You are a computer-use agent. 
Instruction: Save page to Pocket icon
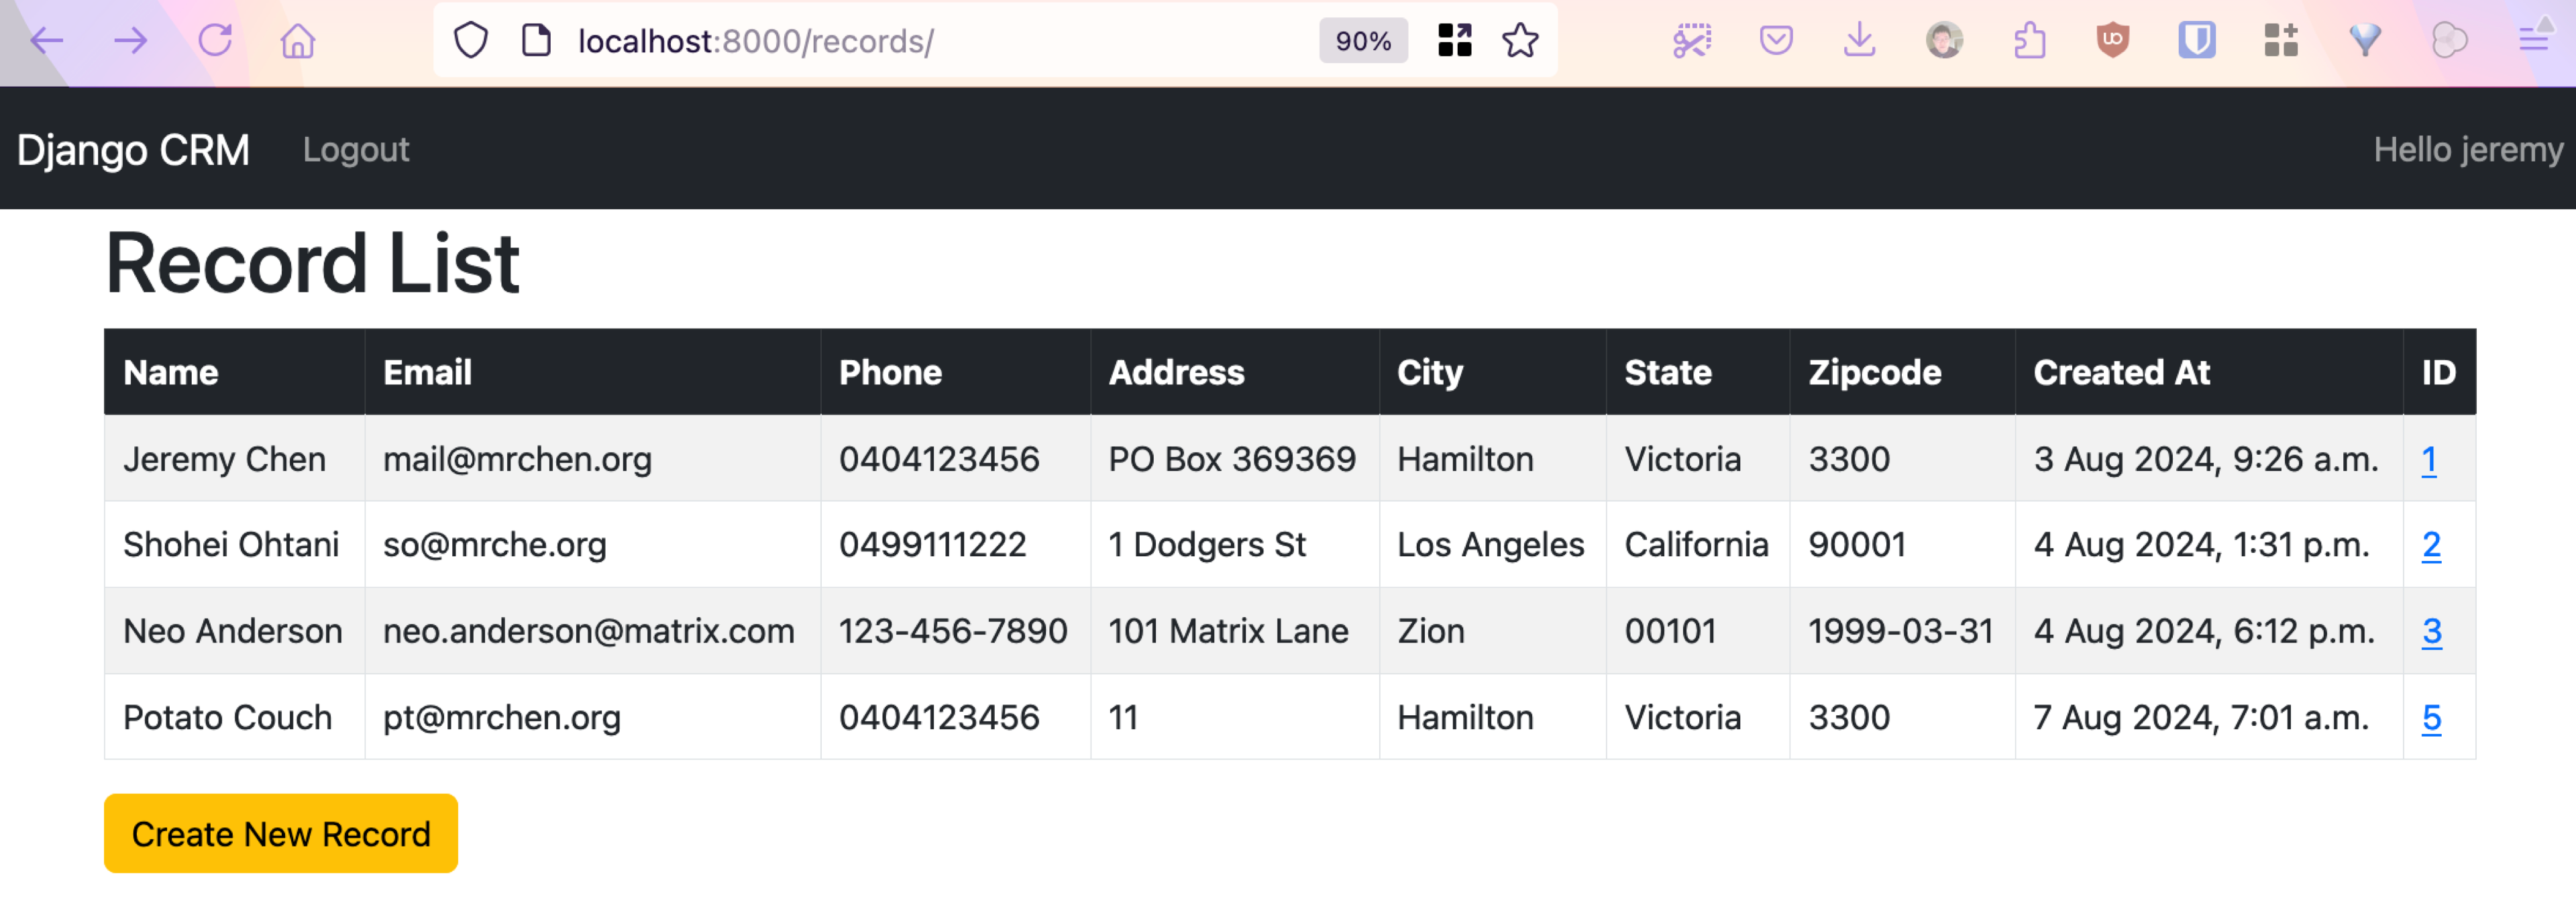1776,41
